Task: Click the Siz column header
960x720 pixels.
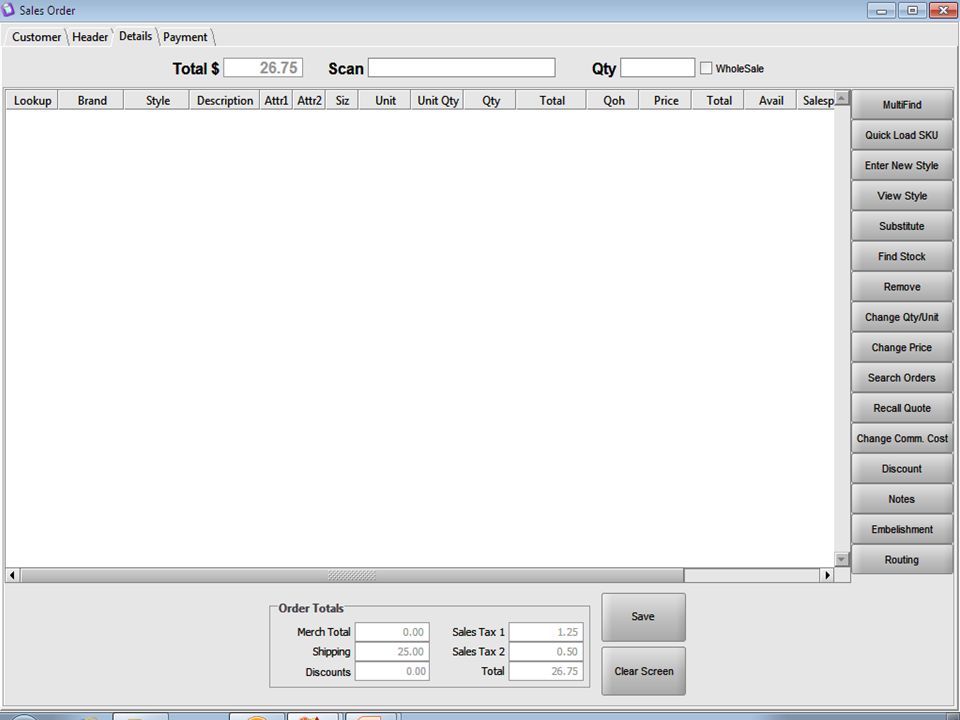Action: [x=342, y=100]
